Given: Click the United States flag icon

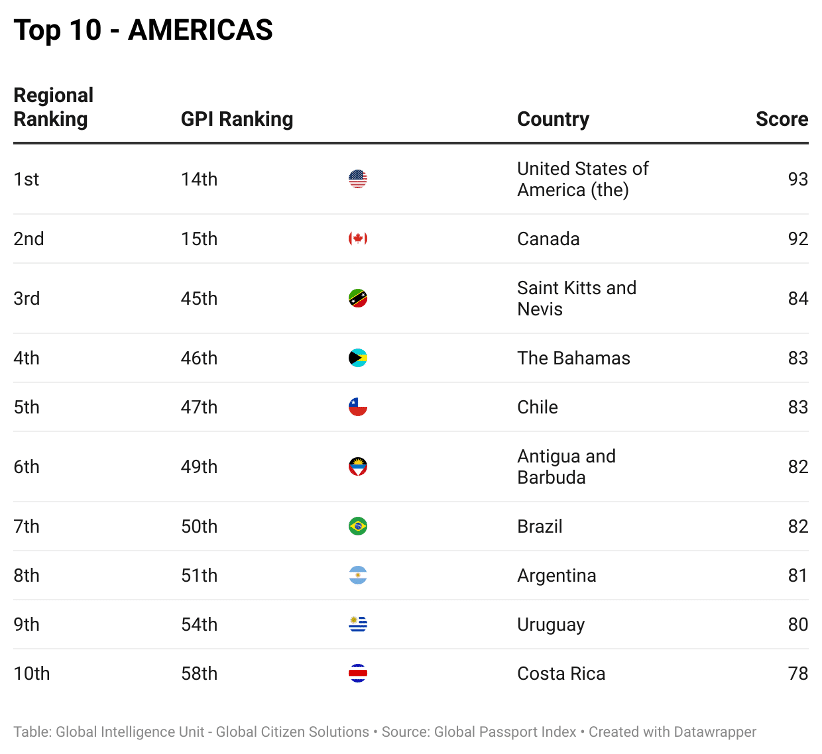Looking at the screenshot, I should [358, 179].
